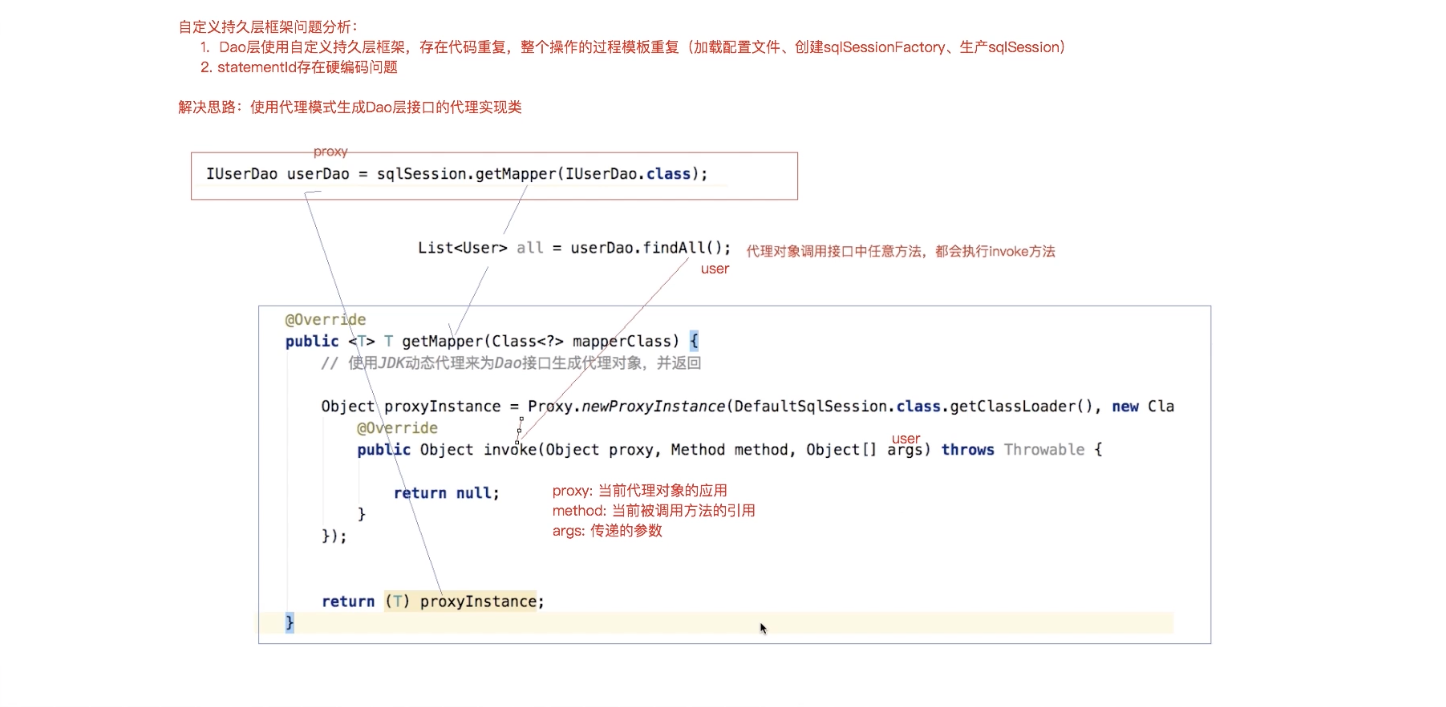Select the 'return null;' statement
The width and height of the screenshot is (1446, 707).
pos(446,493)
